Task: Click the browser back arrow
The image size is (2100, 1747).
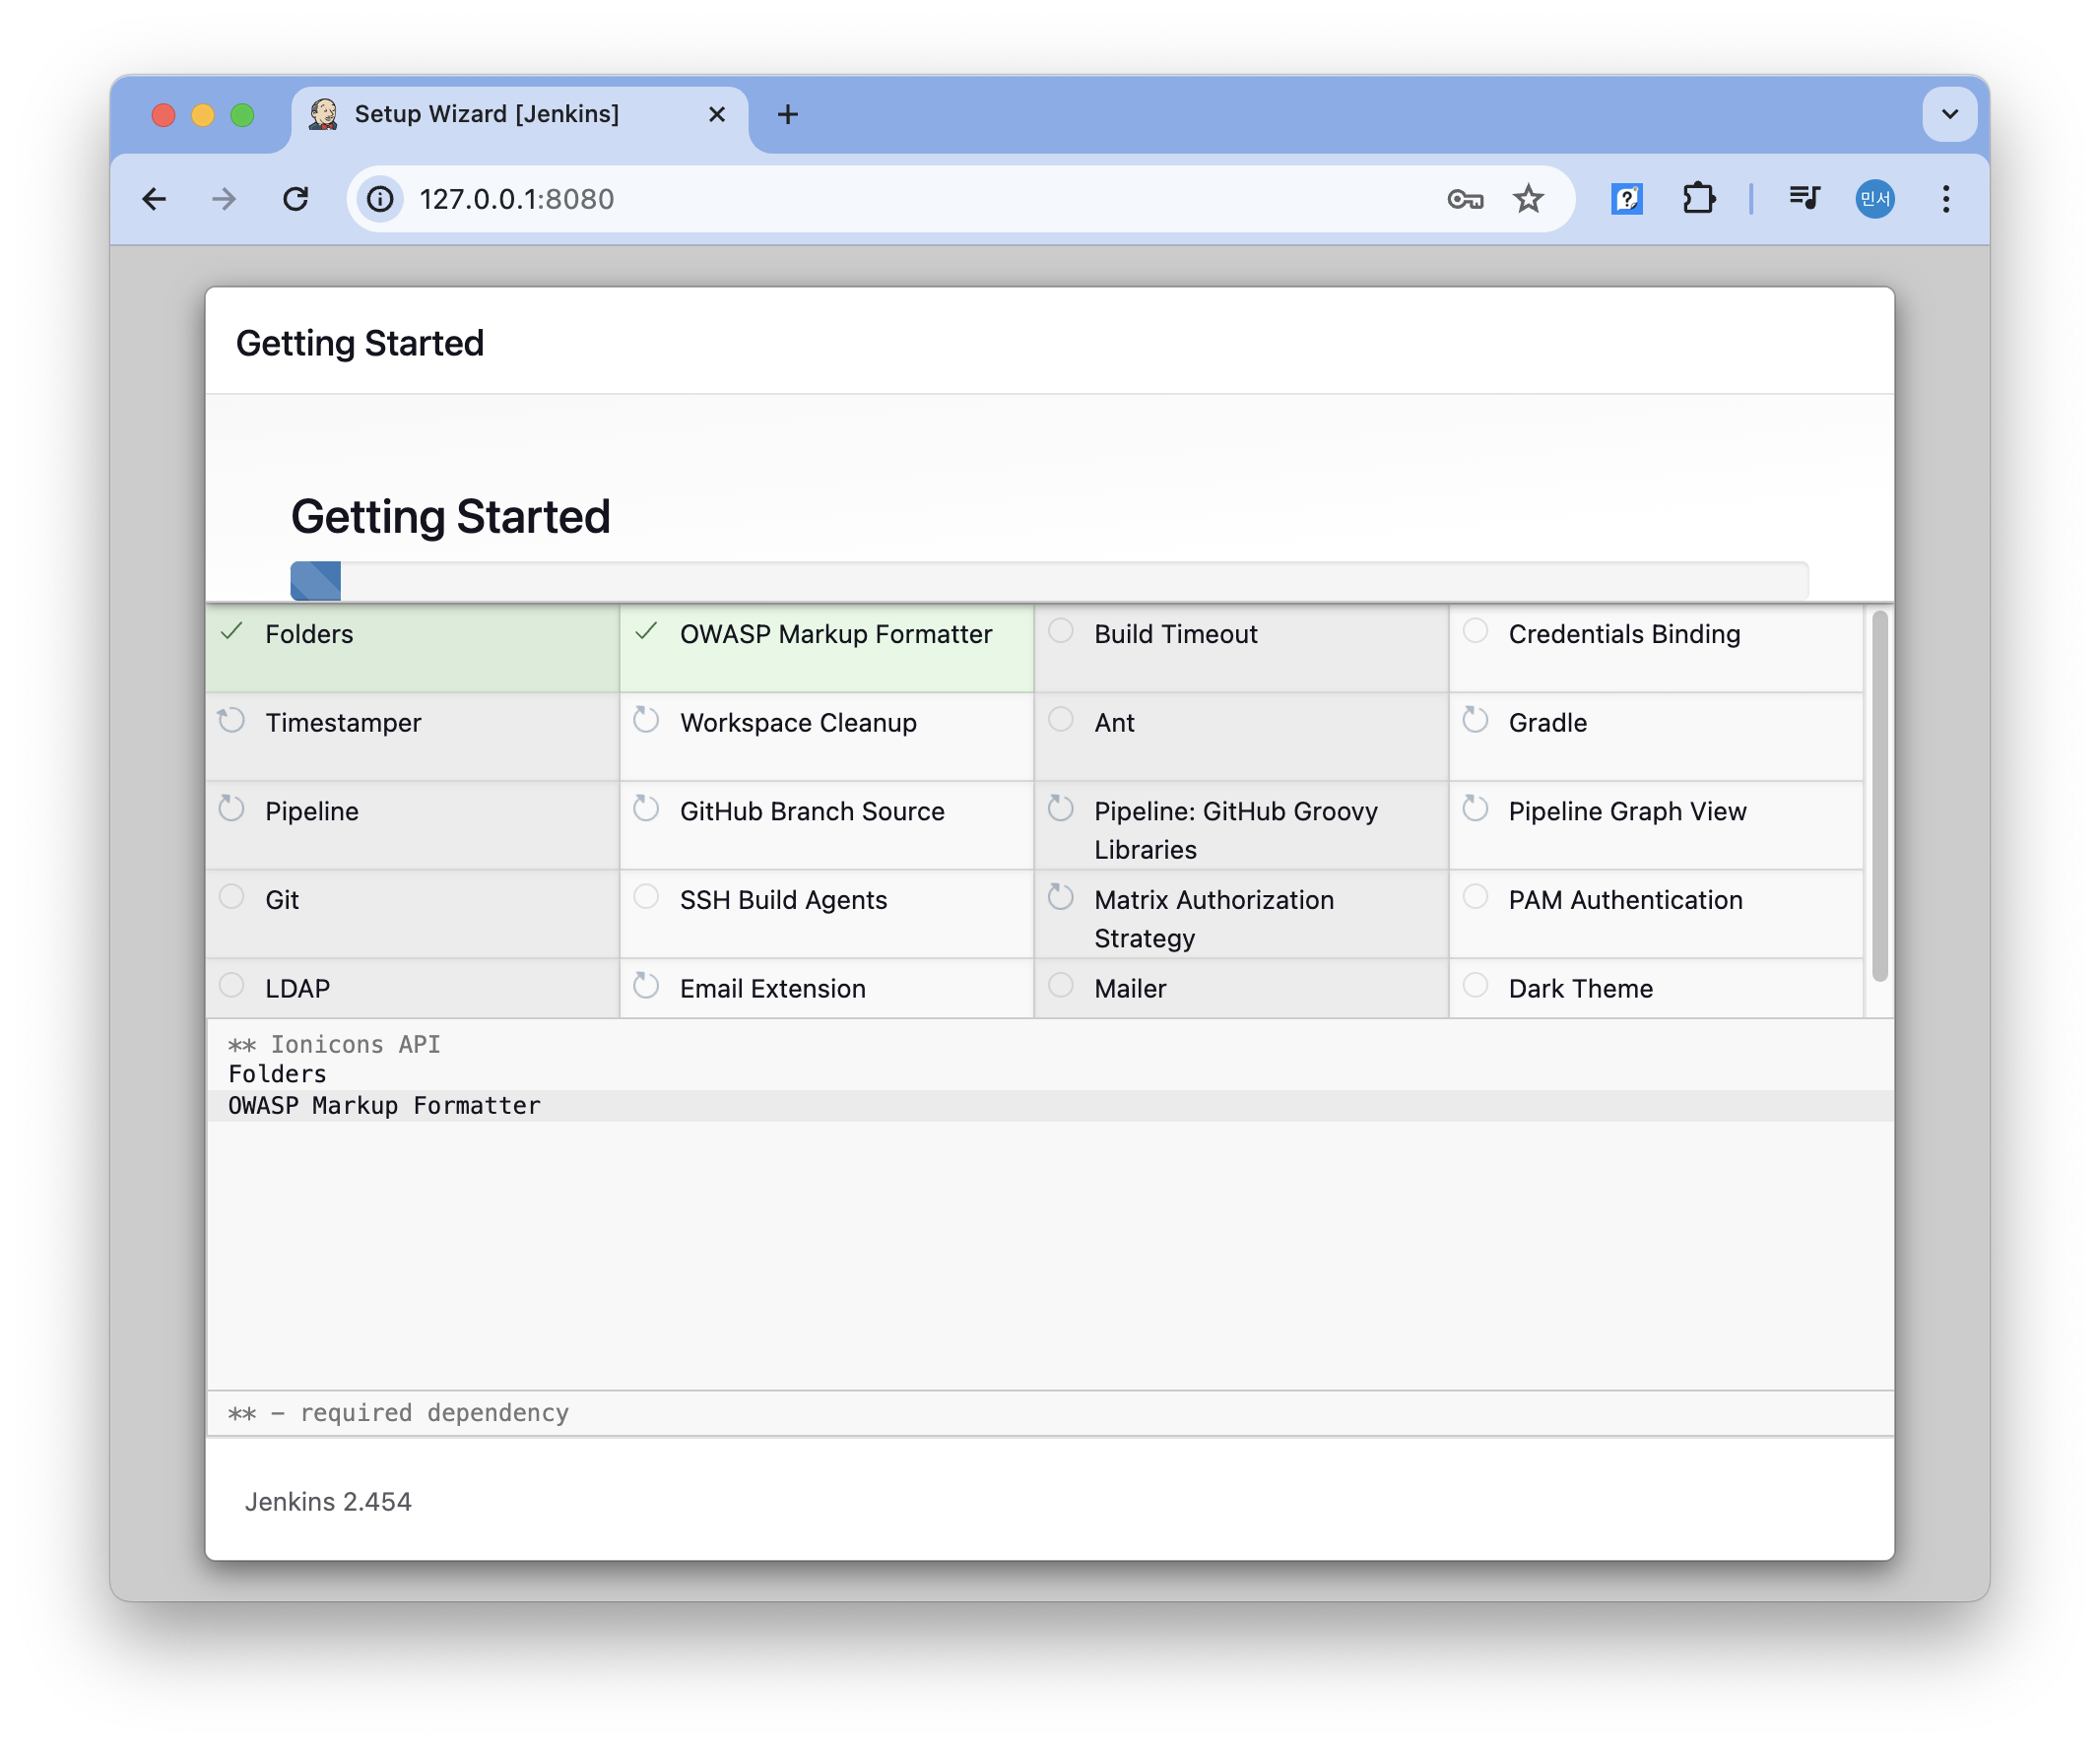Action: [x=154, y=199]
